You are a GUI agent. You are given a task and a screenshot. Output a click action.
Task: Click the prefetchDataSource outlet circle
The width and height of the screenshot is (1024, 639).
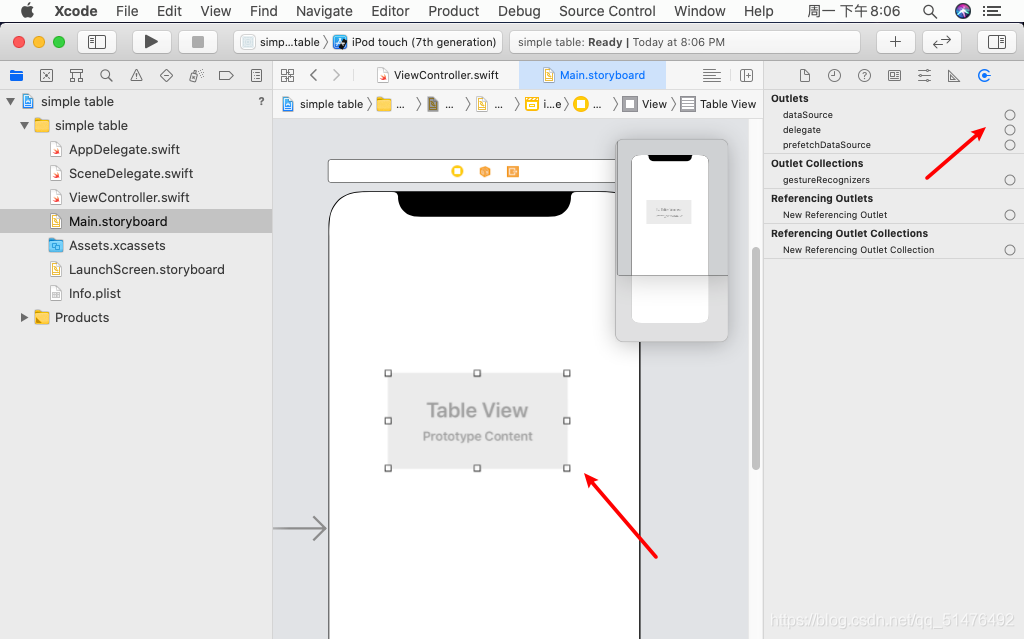click(x=1010, y=145)
